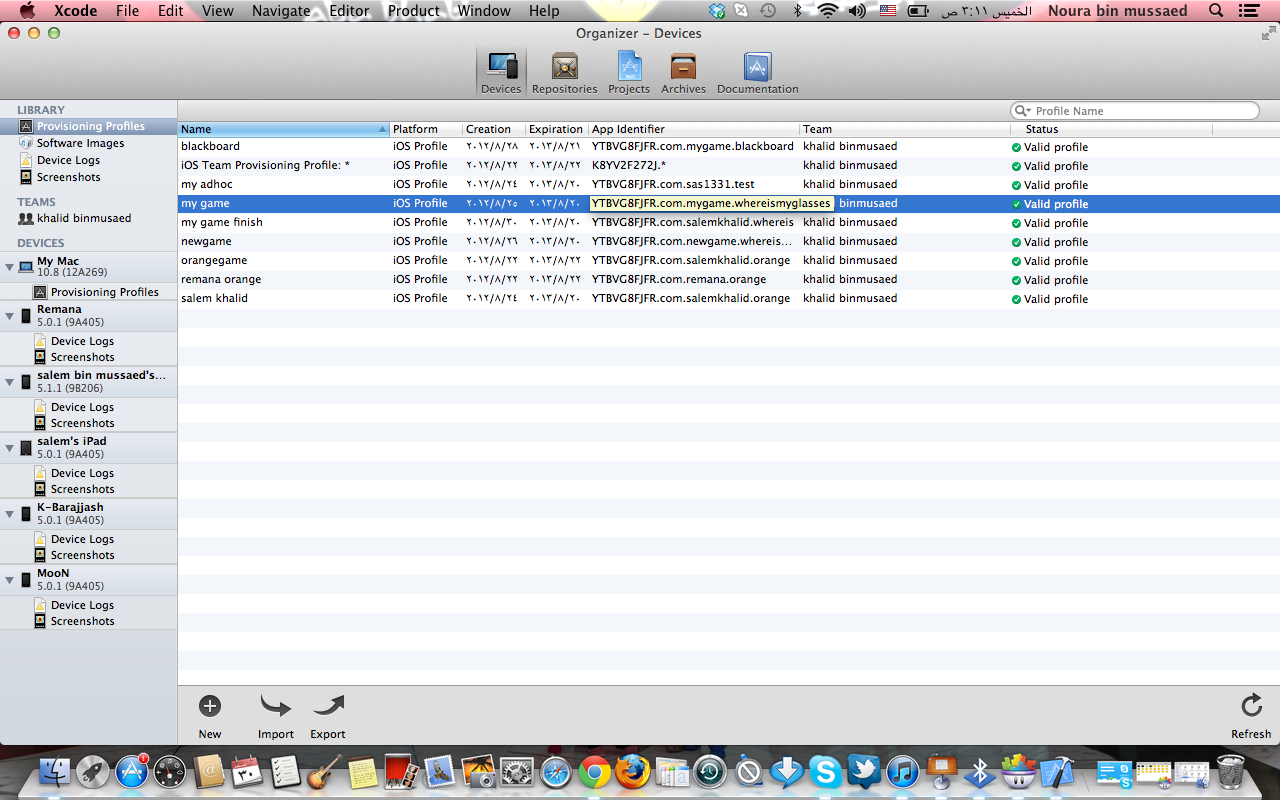Open the Window menu

click(x=484, y=11)
